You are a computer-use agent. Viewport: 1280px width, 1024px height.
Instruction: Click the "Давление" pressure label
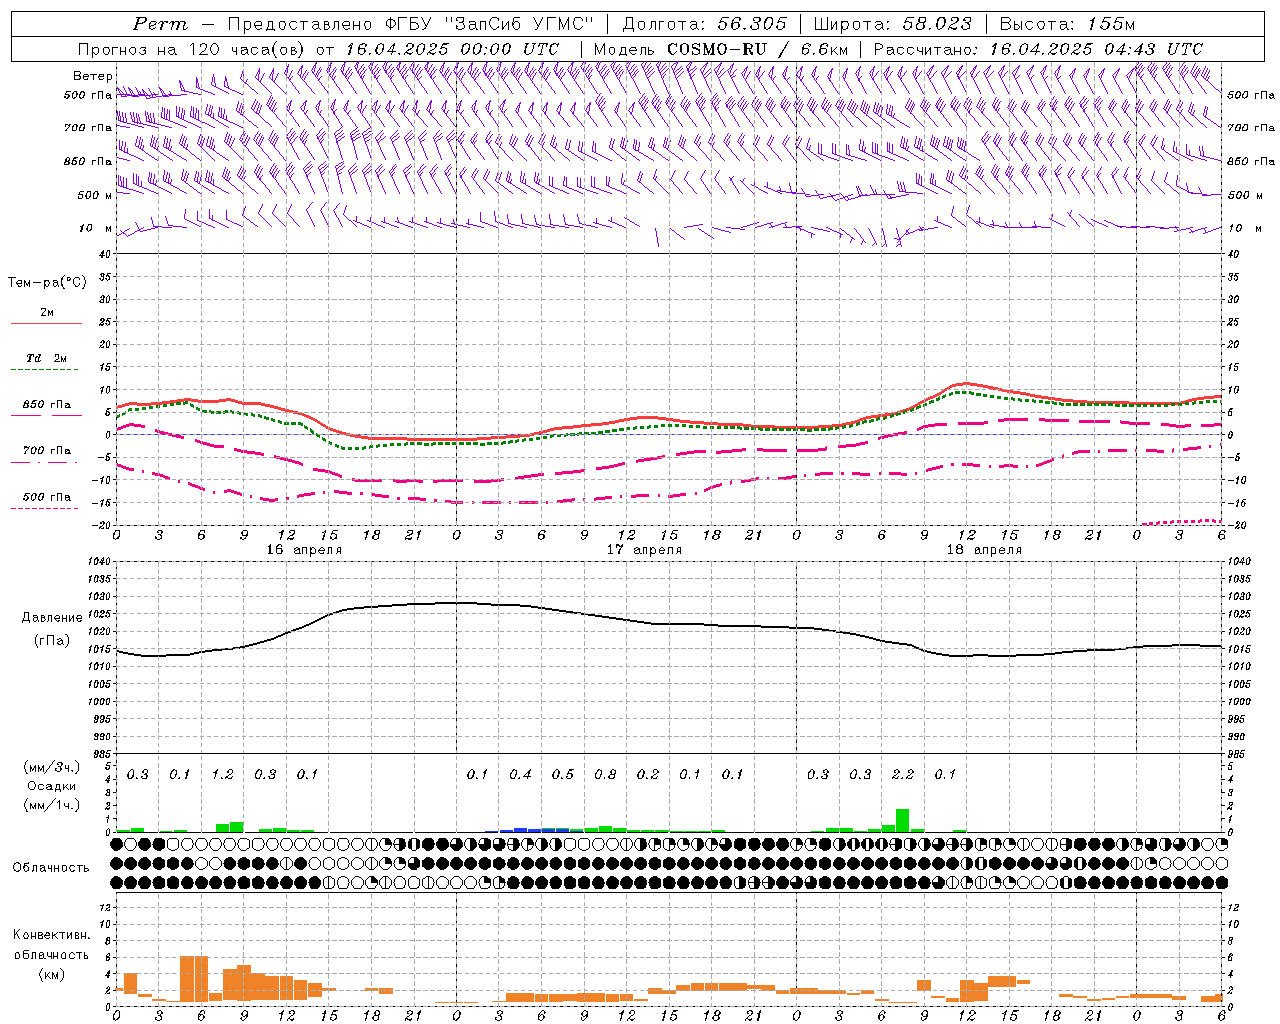tap(52, 618)
